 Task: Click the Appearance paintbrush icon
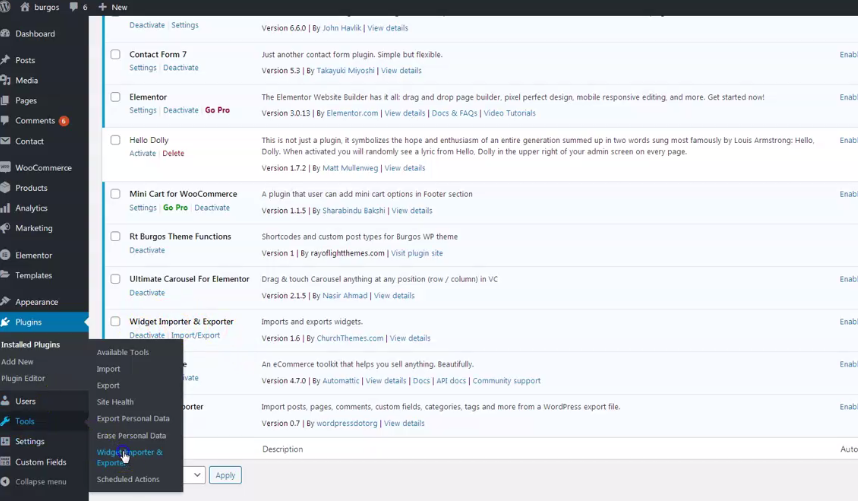[x=5, y=301]
